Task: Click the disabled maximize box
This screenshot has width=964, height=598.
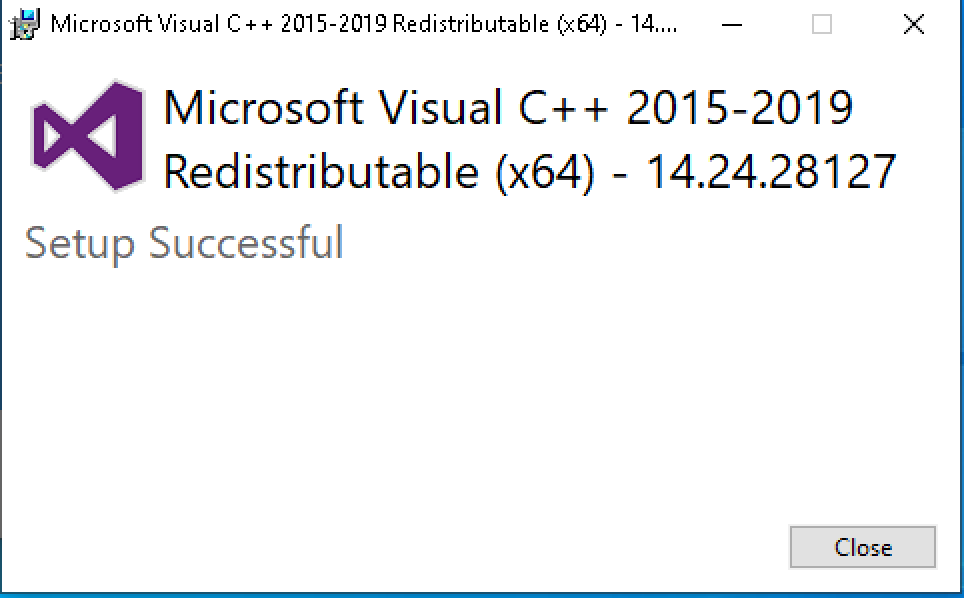Action: [822, 25]
